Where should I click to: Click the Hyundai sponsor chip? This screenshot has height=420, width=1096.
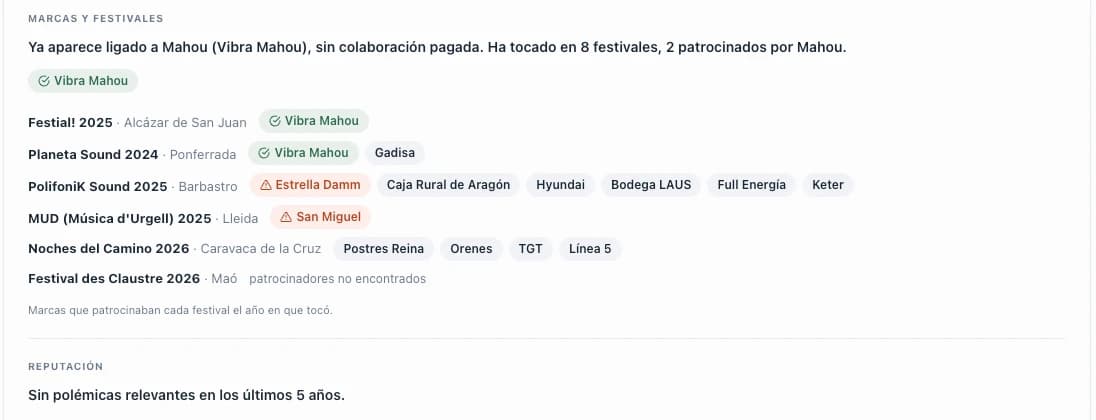tap(561, 185)
